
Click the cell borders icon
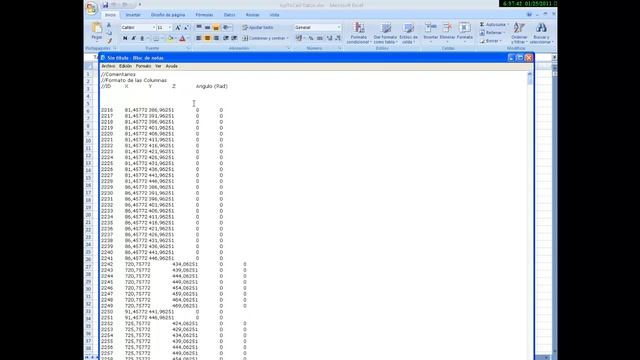point(156,38)
